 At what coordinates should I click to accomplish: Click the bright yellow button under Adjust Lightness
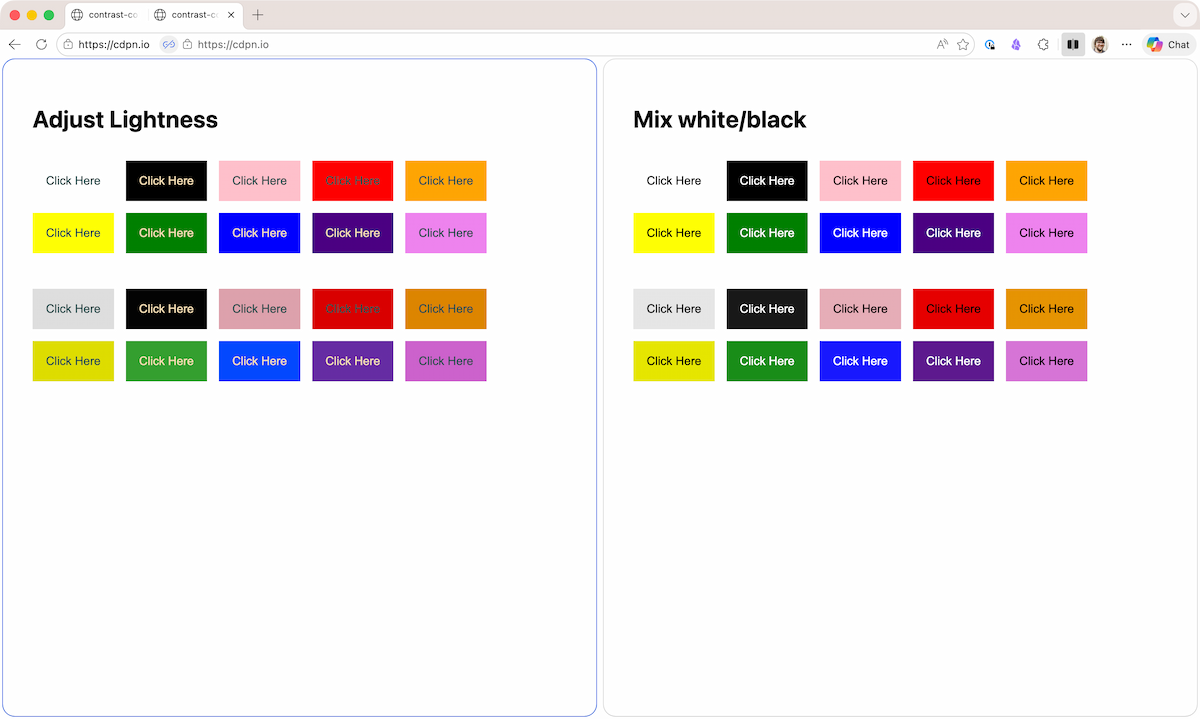point(73,233)
